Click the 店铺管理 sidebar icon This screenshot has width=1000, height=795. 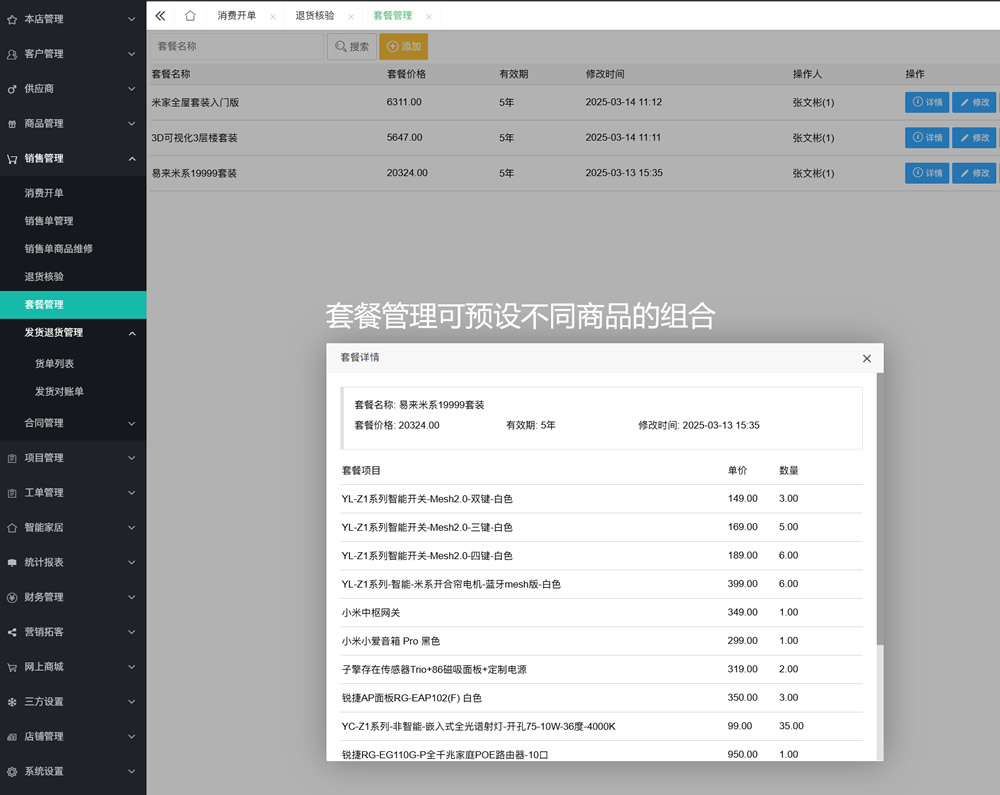(12, 736)
